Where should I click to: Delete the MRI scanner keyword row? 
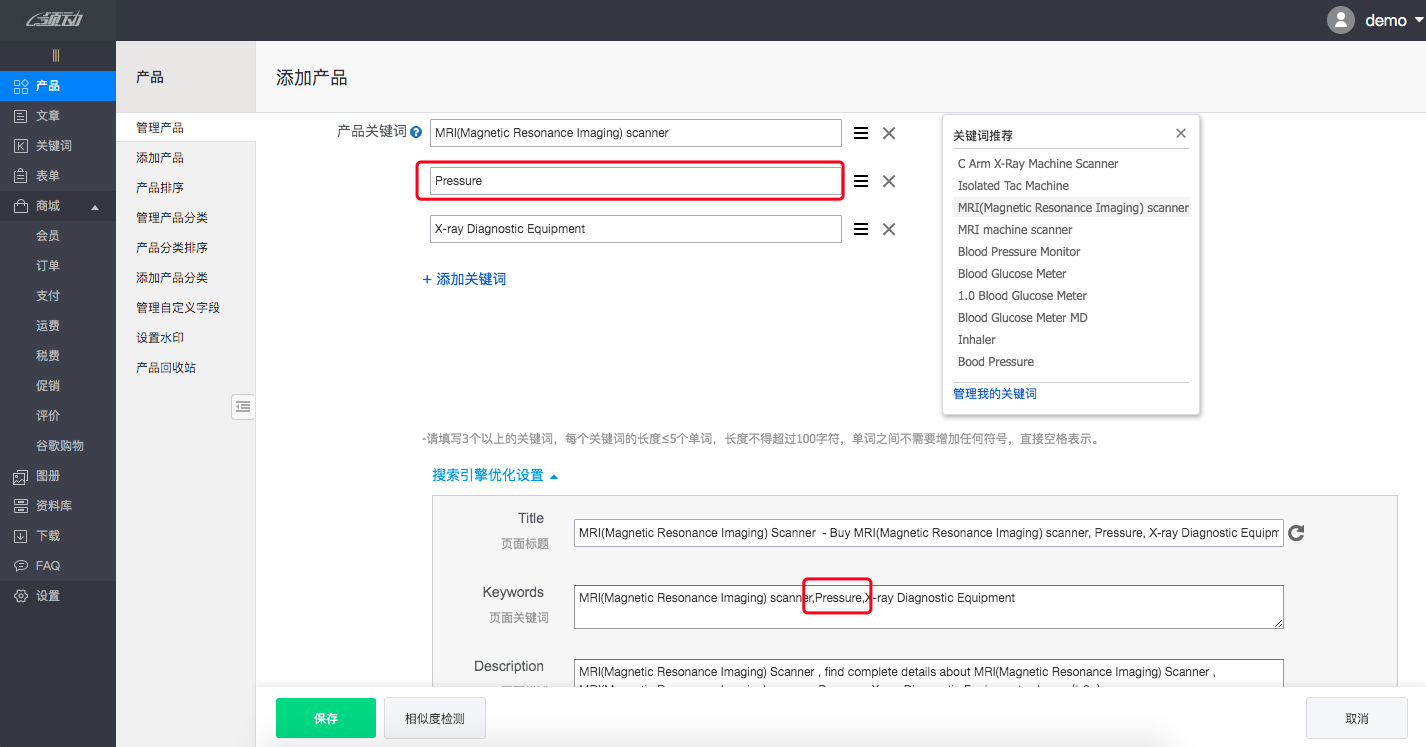888,133
